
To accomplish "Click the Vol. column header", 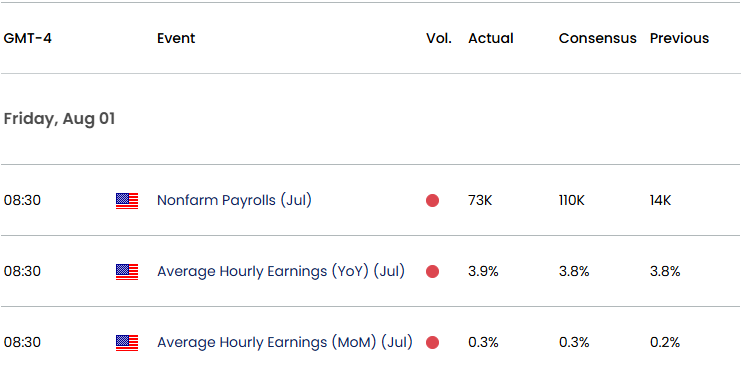I will click(439, 38).
